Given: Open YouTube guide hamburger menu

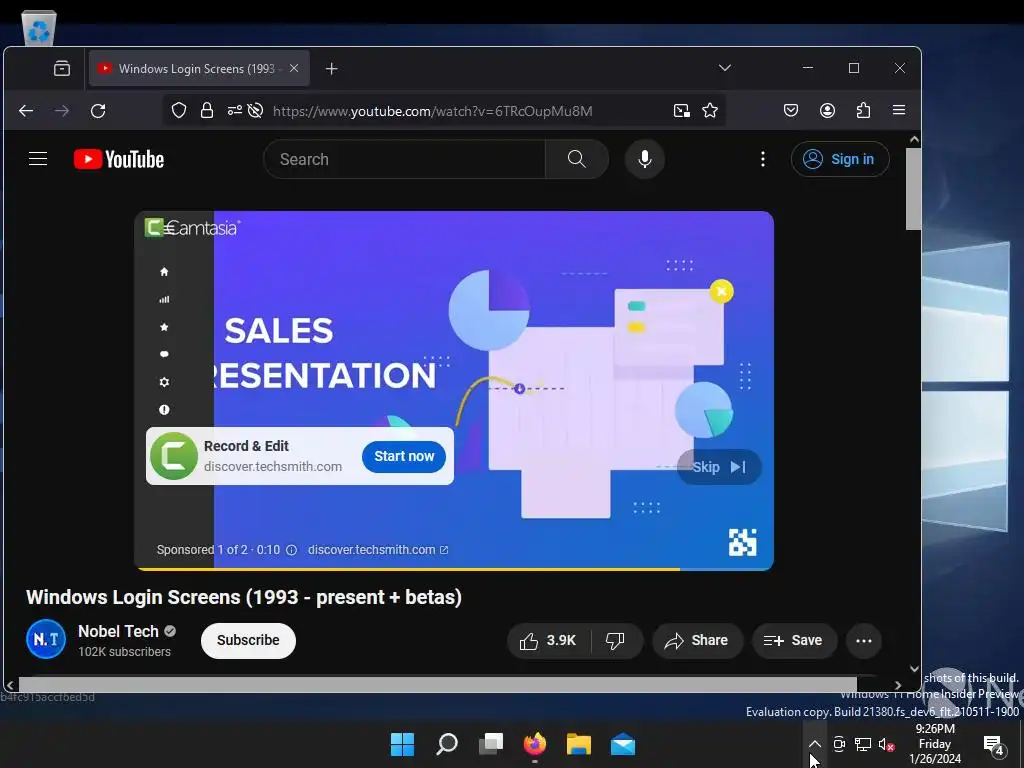Looking at the screenshot, I should (x=38, y=159).
